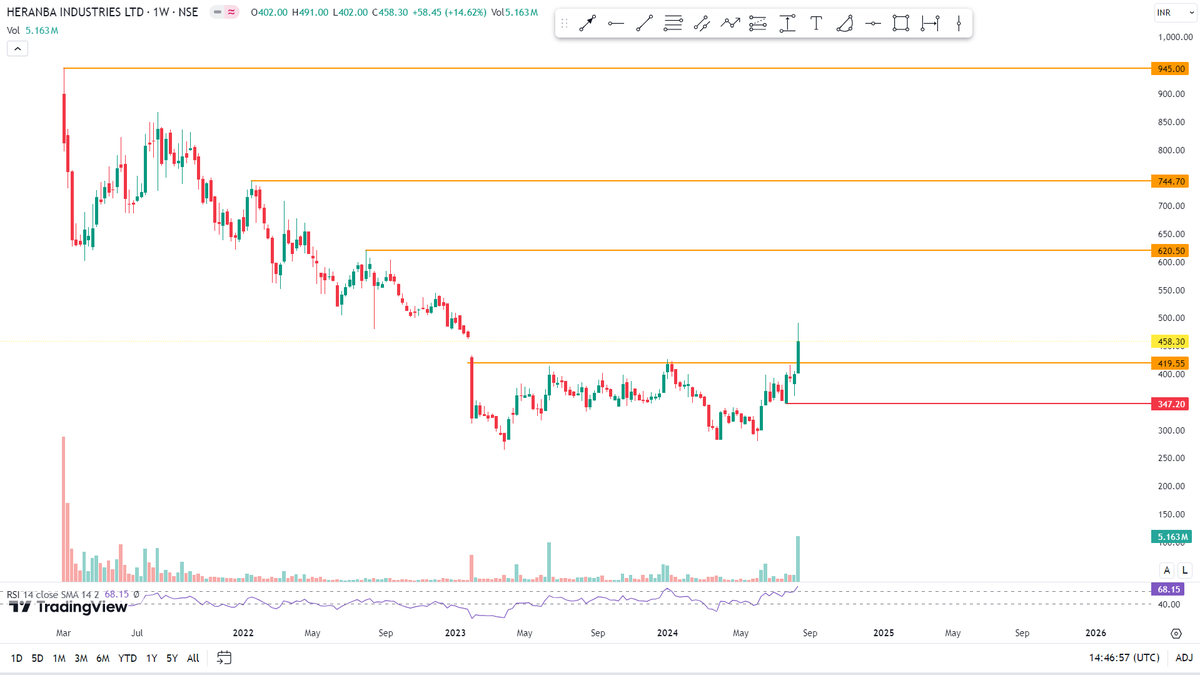Select the Date Range tool
This screenshot has width=1200, height=675.
(930, 23)
